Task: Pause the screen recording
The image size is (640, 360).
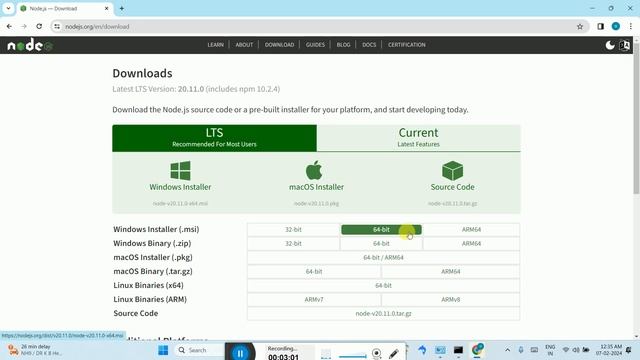Action: point(240,353)
